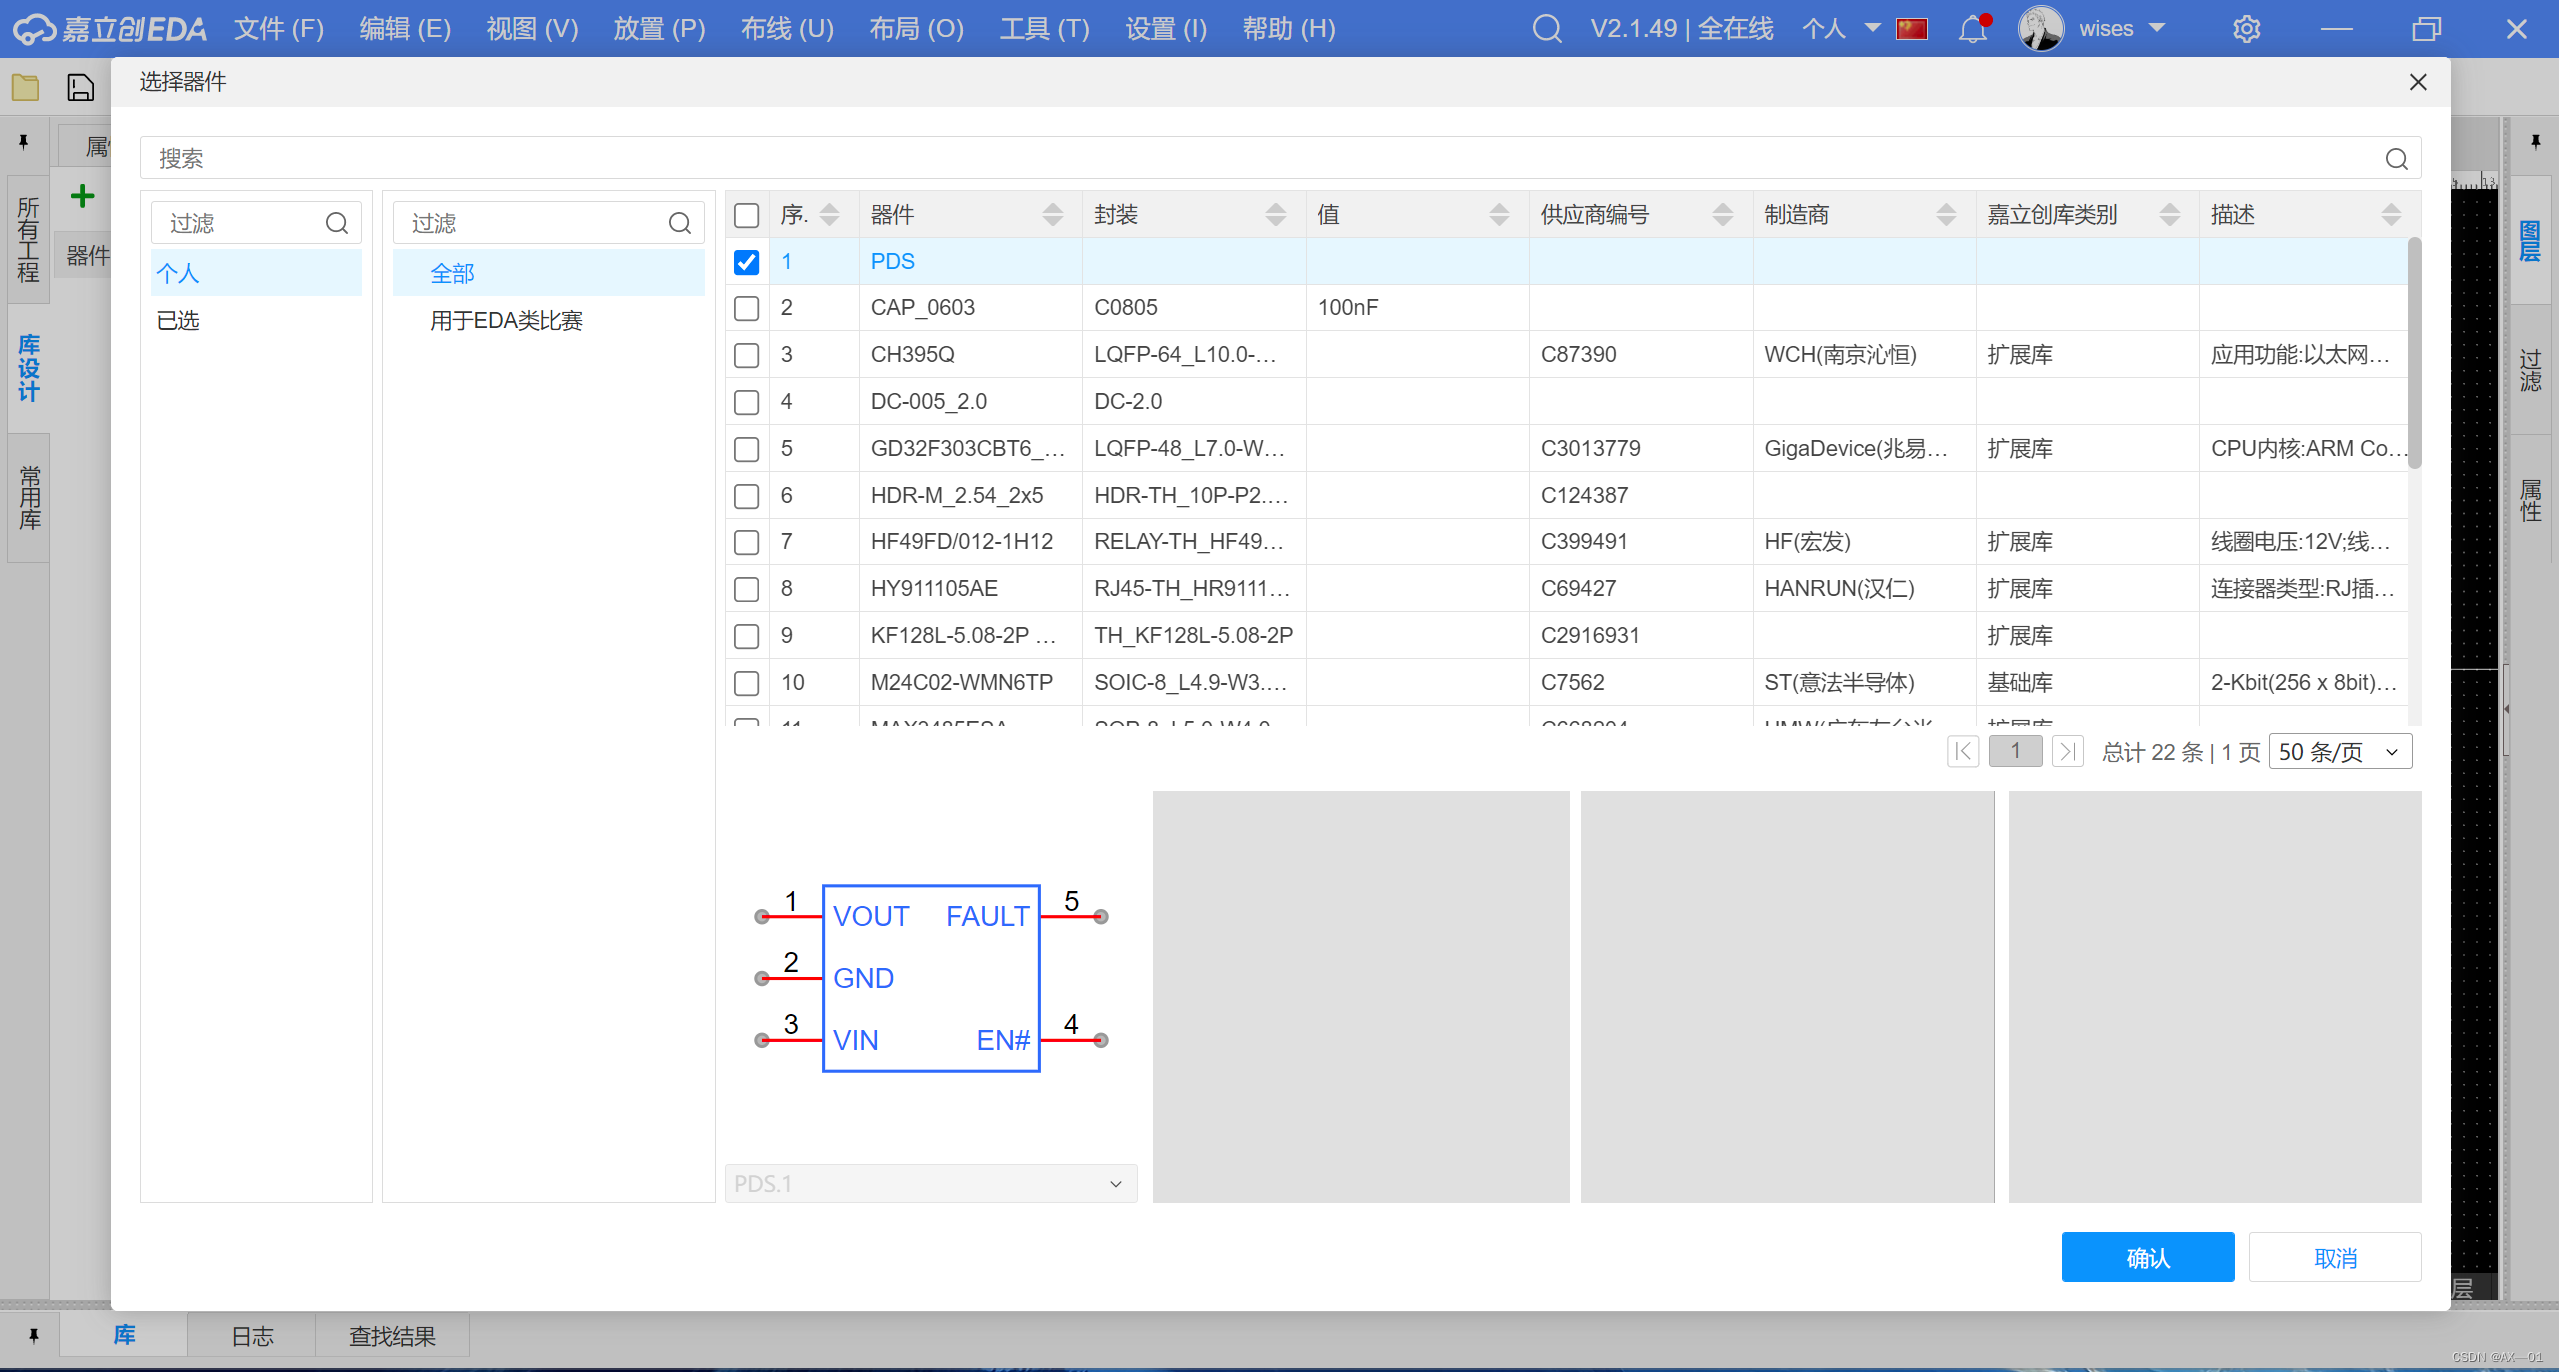Click the search magnifier in title bar
The height and width of the screenshot is (1372, 2559).
1546,29
